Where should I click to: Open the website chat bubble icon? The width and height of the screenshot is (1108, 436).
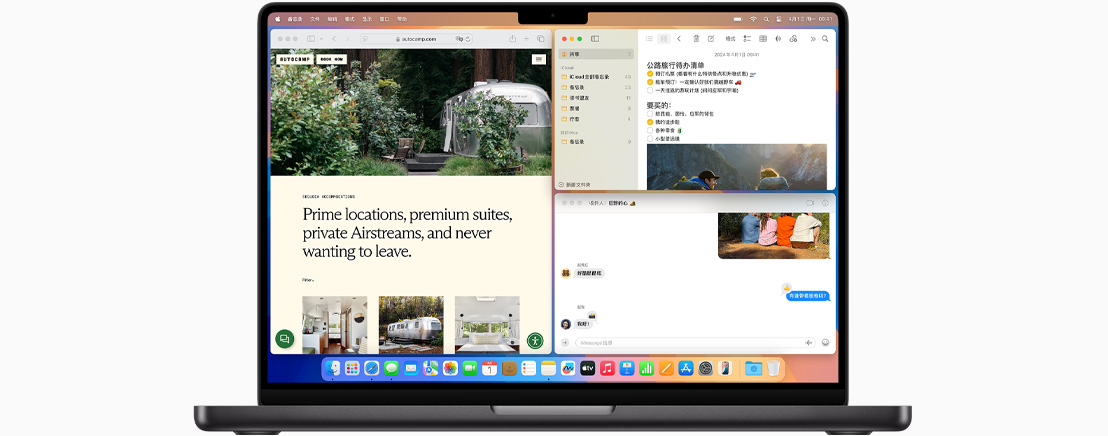(x=284, y=339)
